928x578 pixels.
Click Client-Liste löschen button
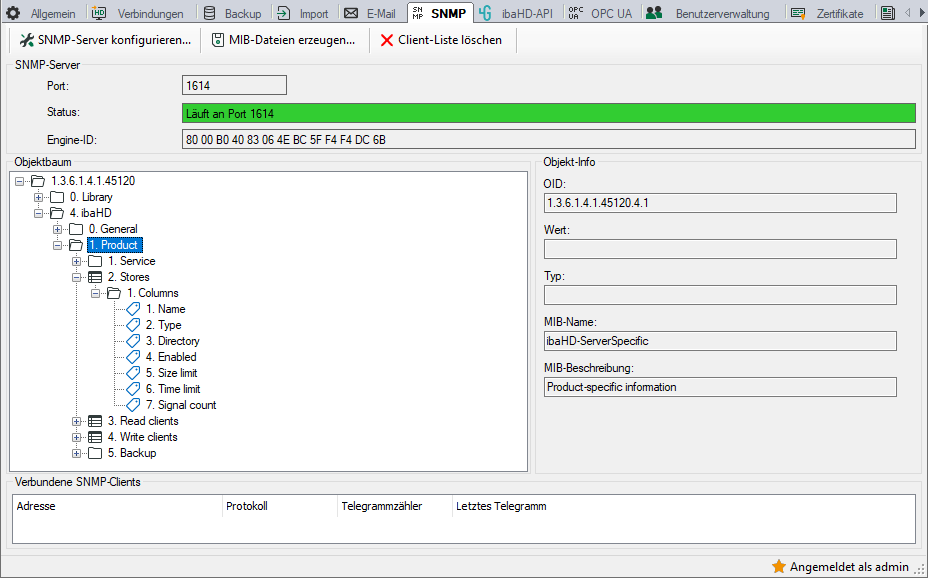(442, 40)
